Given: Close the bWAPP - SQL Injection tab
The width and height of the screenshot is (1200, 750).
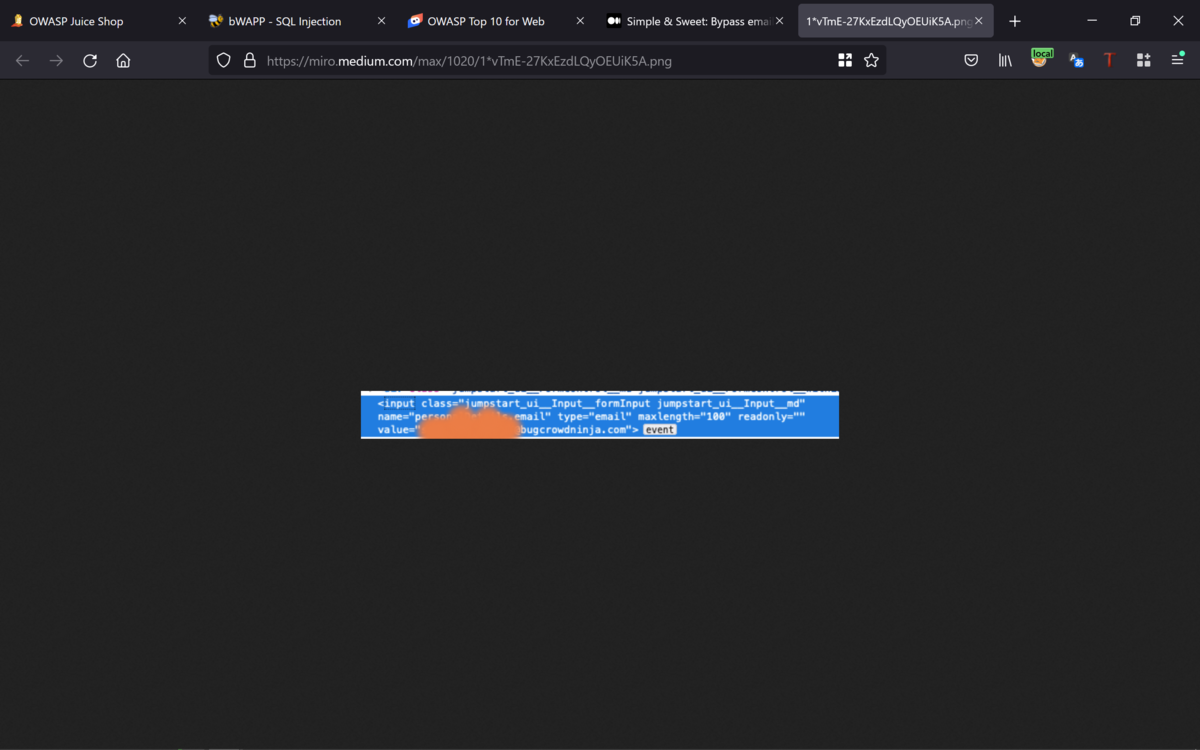Looking at the screenshot, I should [x=381, y=21].
